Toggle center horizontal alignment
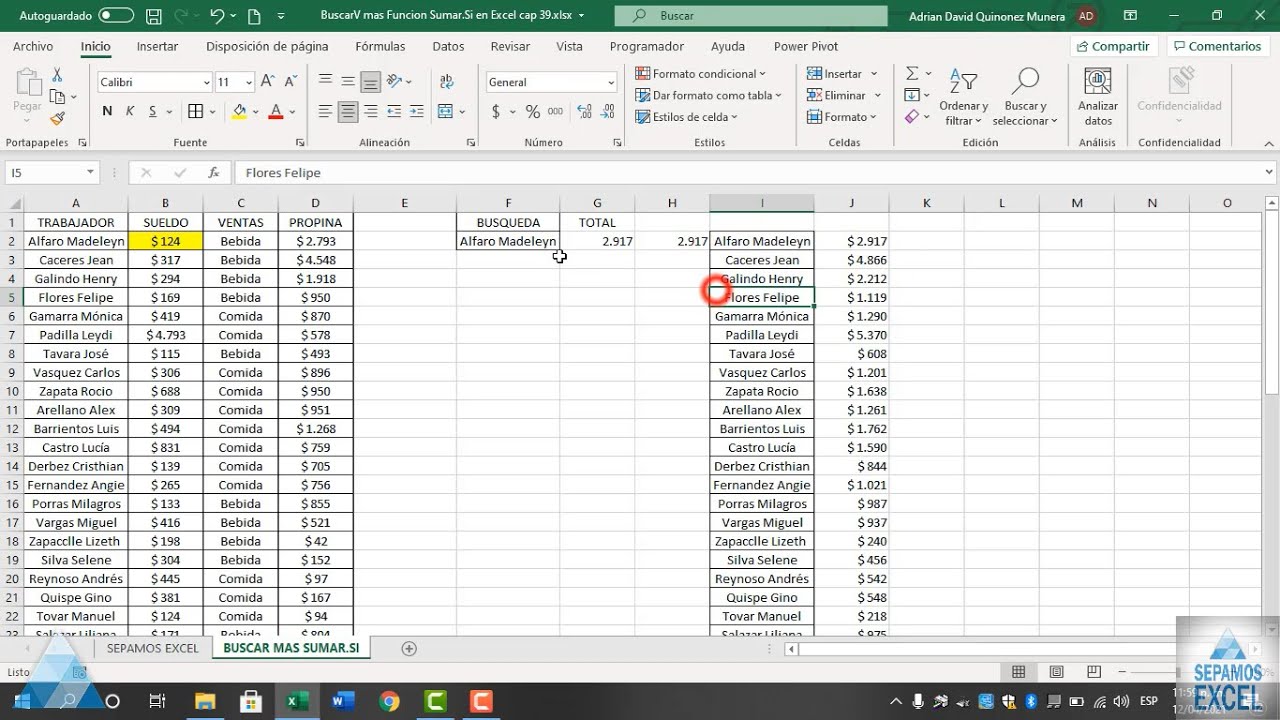The height and width of the screenshot is (720, 1280). point(348,111)
